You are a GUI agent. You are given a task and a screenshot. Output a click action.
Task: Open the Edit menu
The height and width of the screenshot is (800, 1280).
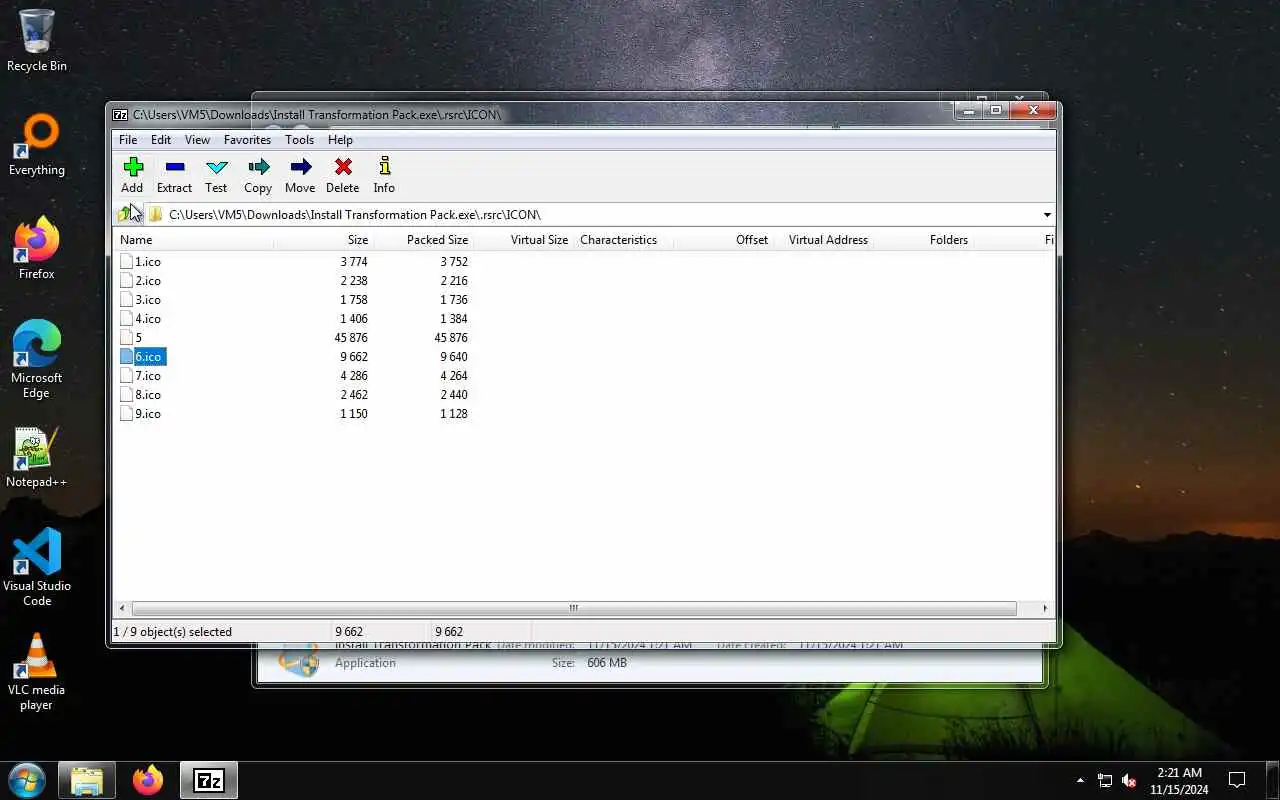tap(161, 140)
